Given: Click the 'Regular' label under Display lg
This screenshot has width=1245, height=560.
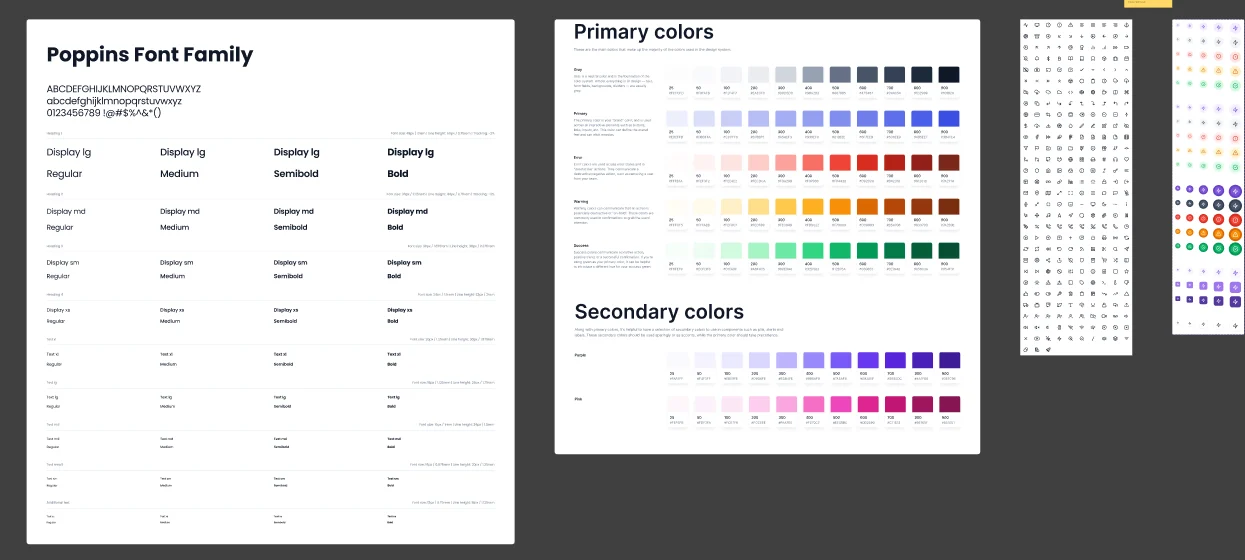Looking at the screenshot, I should [65, 174].
